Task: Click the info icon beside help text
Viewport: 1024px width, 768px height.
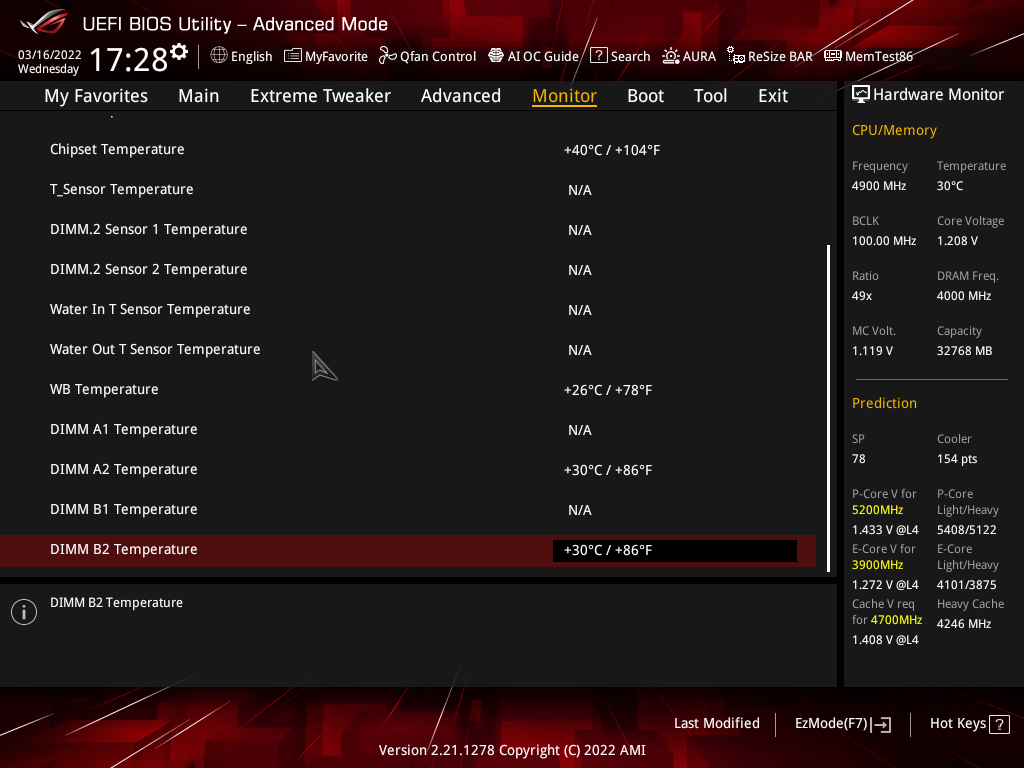Action: (24, 612)
